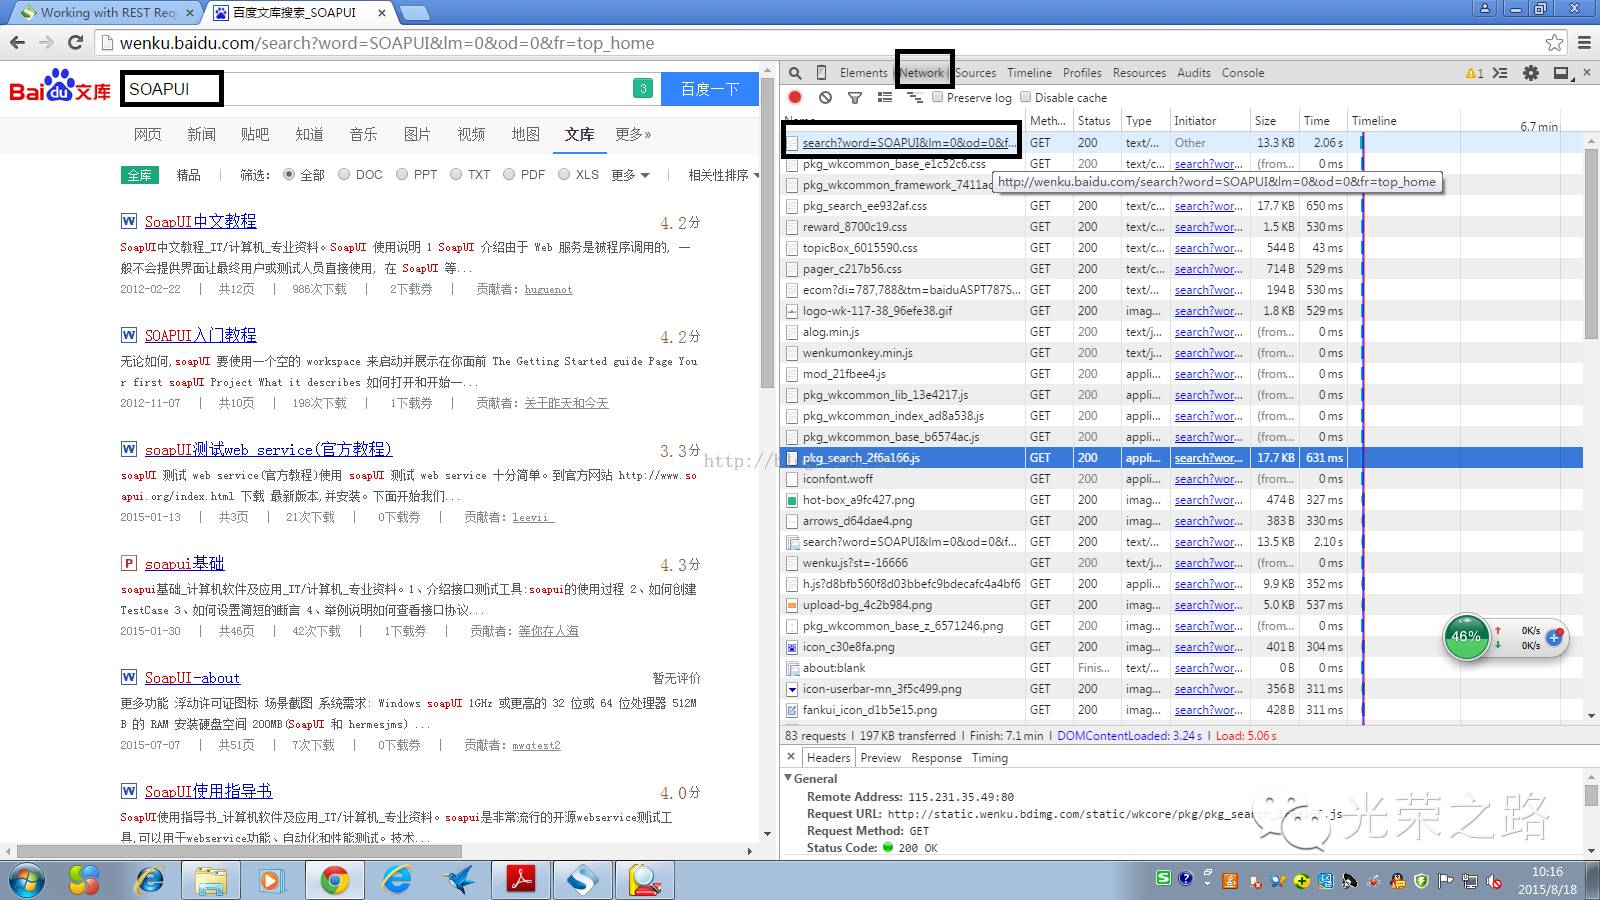Open contributor huguenot's profile link

click(x=549, y=289)
